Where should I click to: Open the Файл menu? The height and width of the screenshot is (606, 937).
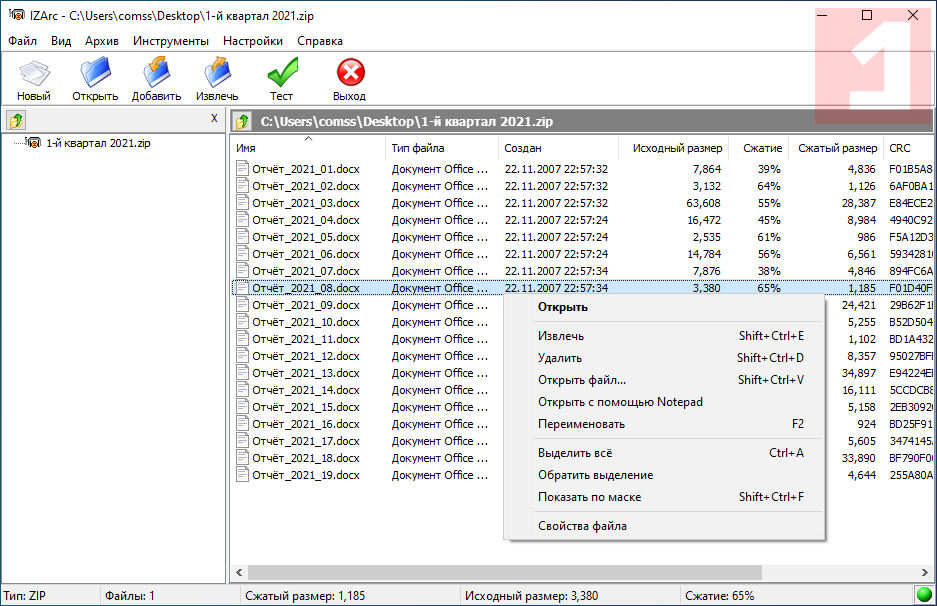[x=22, y=41]
